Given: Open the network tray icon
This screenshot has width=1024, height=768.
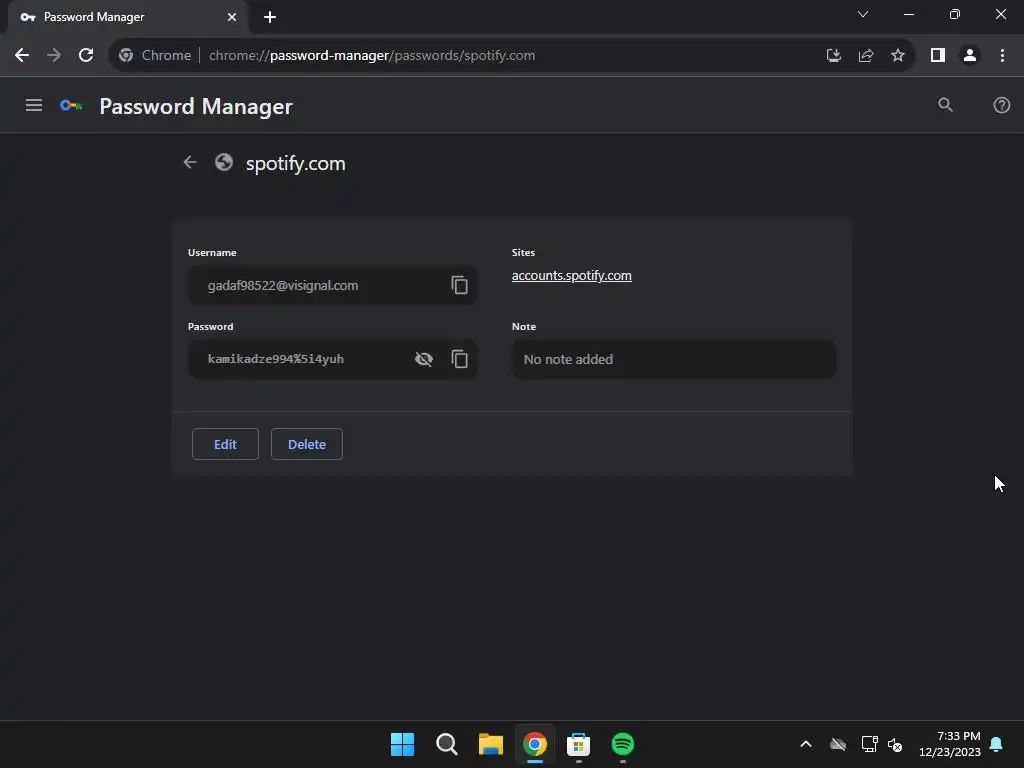Looking at the screenshot, I should tap(869, 744).
